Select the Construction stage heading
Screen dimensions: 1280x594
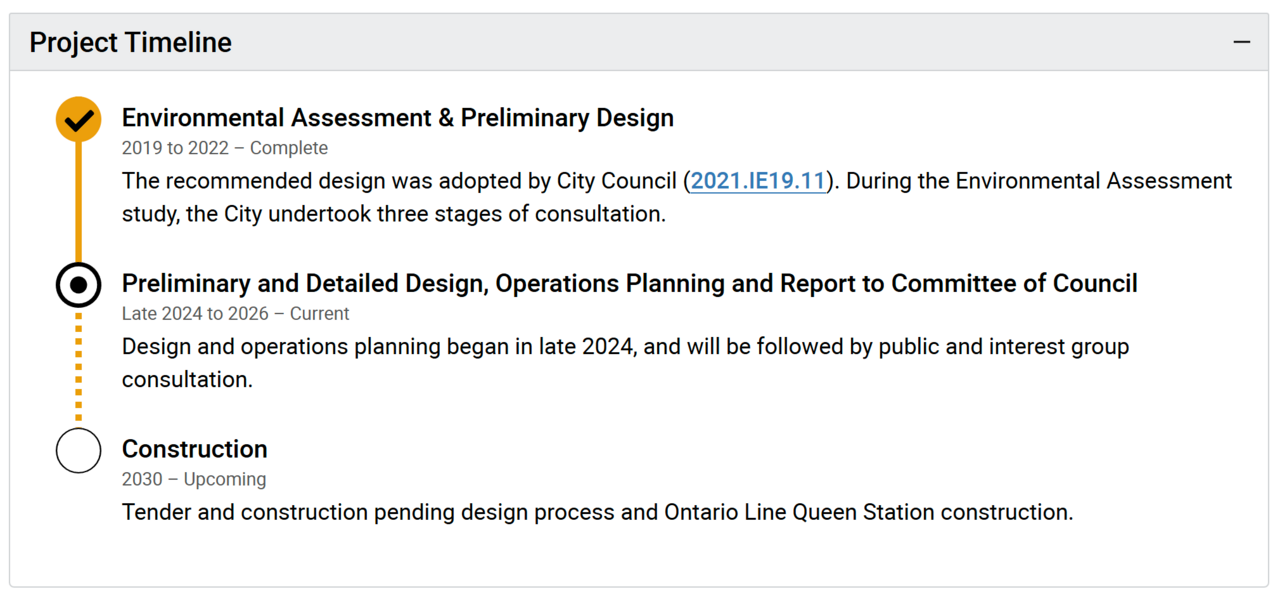click(194, 449)
